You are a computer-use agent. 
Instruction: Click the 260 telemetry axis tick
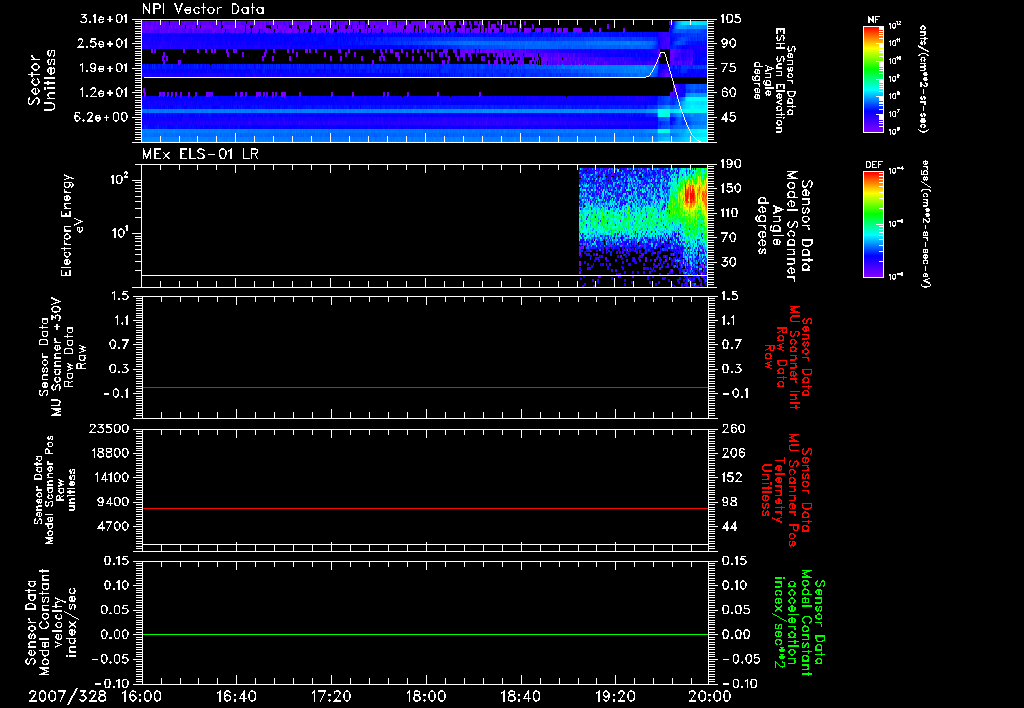pos(731,428)
